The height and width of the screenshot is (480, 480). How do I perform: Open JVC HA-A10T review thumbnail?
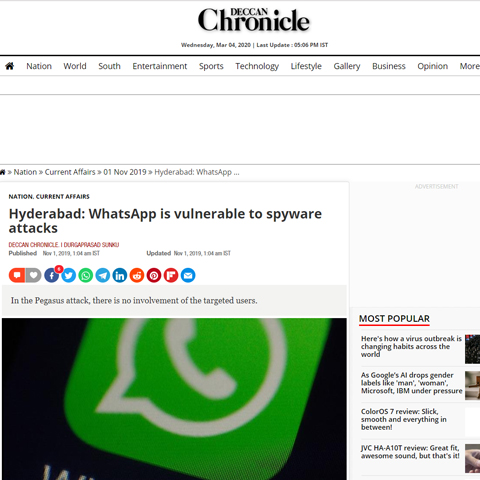(472, 458)
